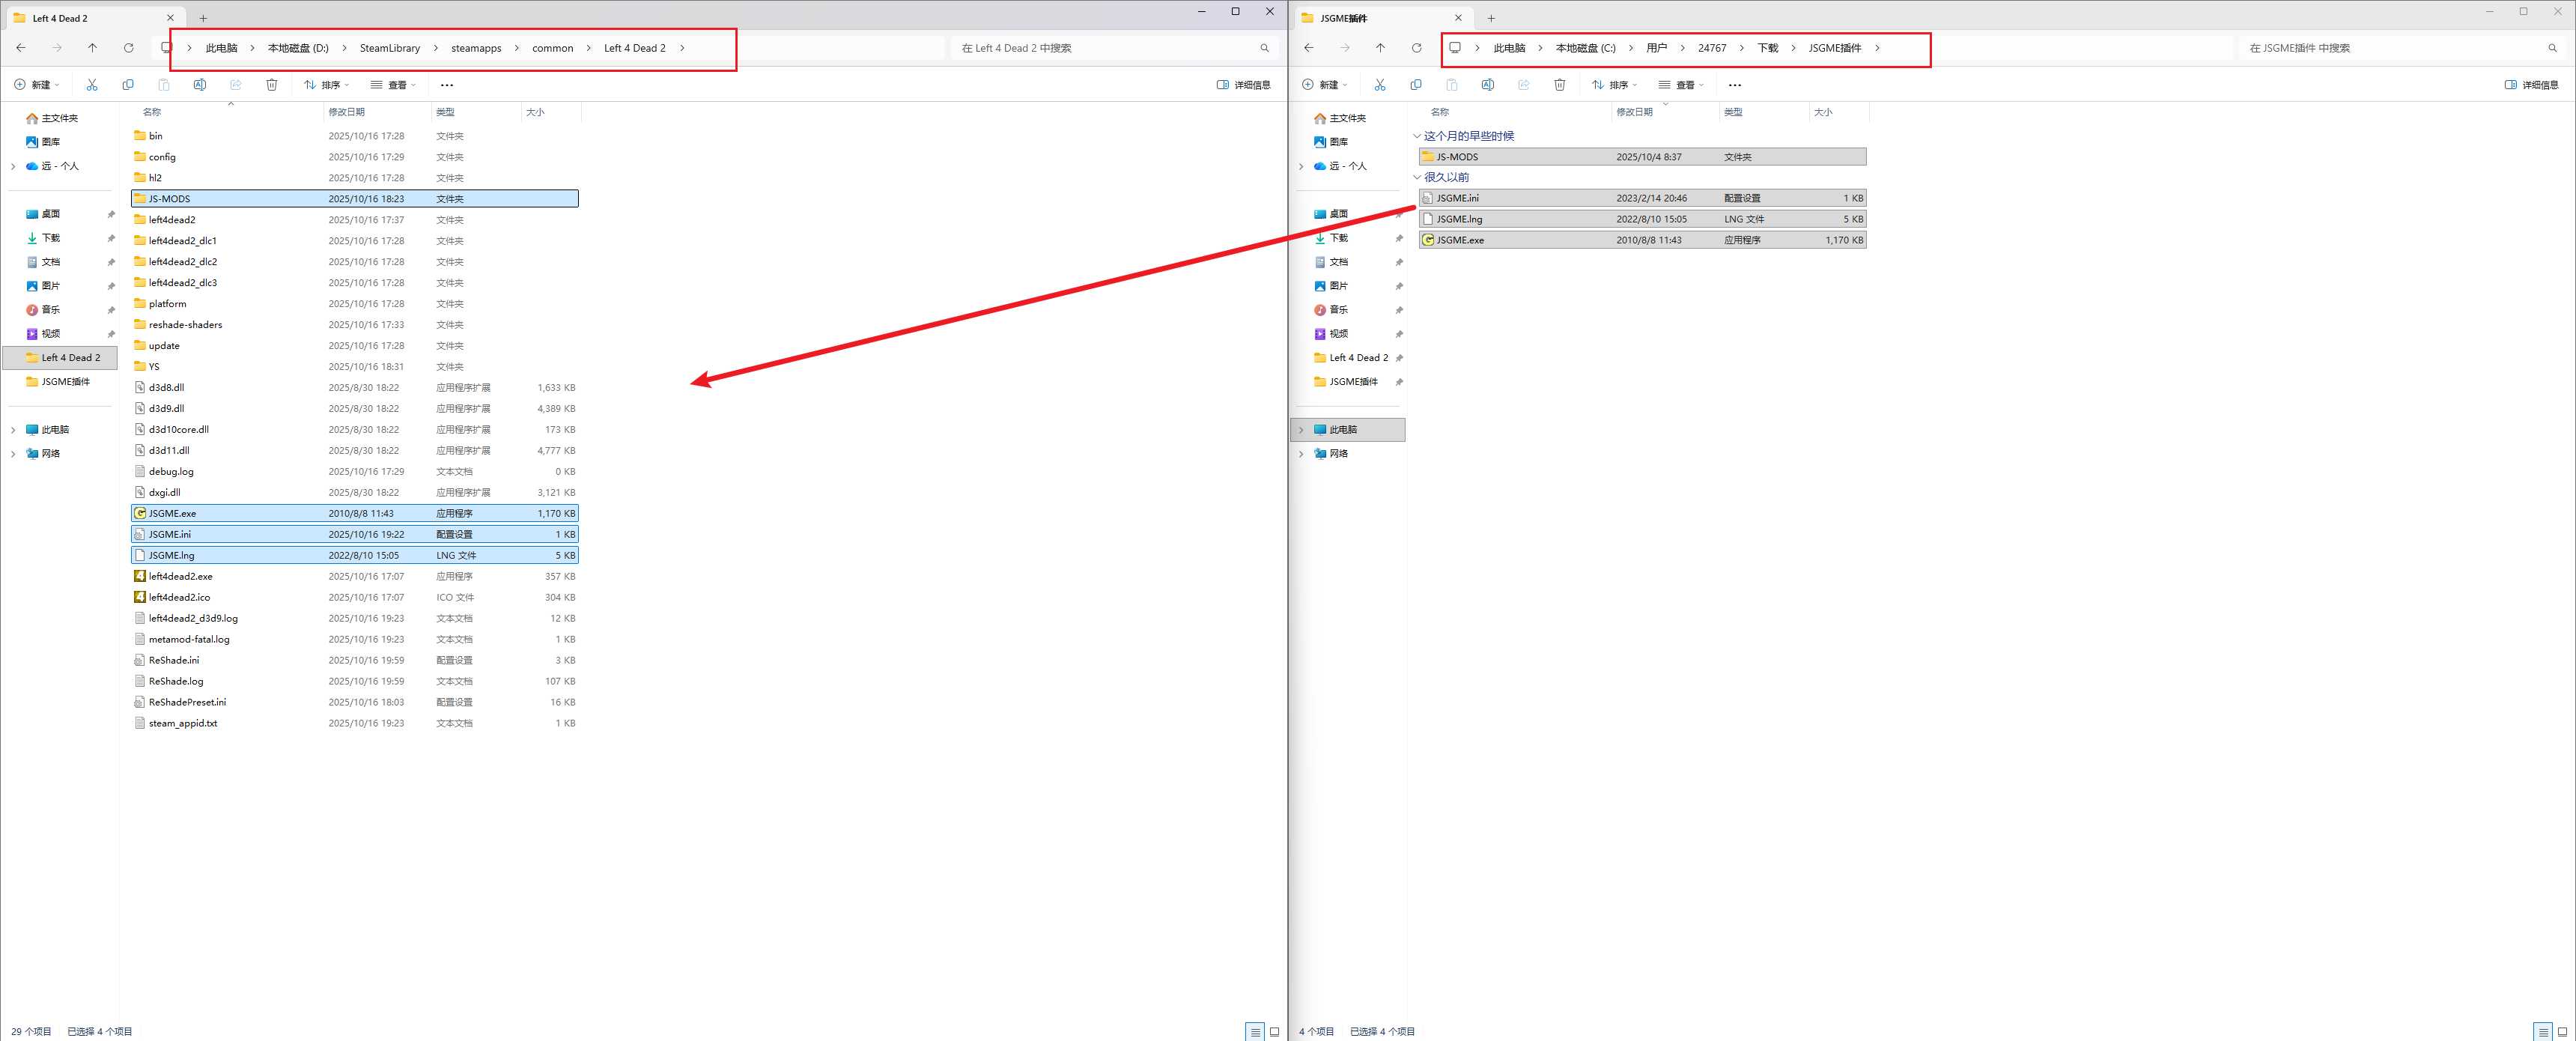Open 新建 button in left window
Screen dimensions: 2576x1041
click(37, 85)
